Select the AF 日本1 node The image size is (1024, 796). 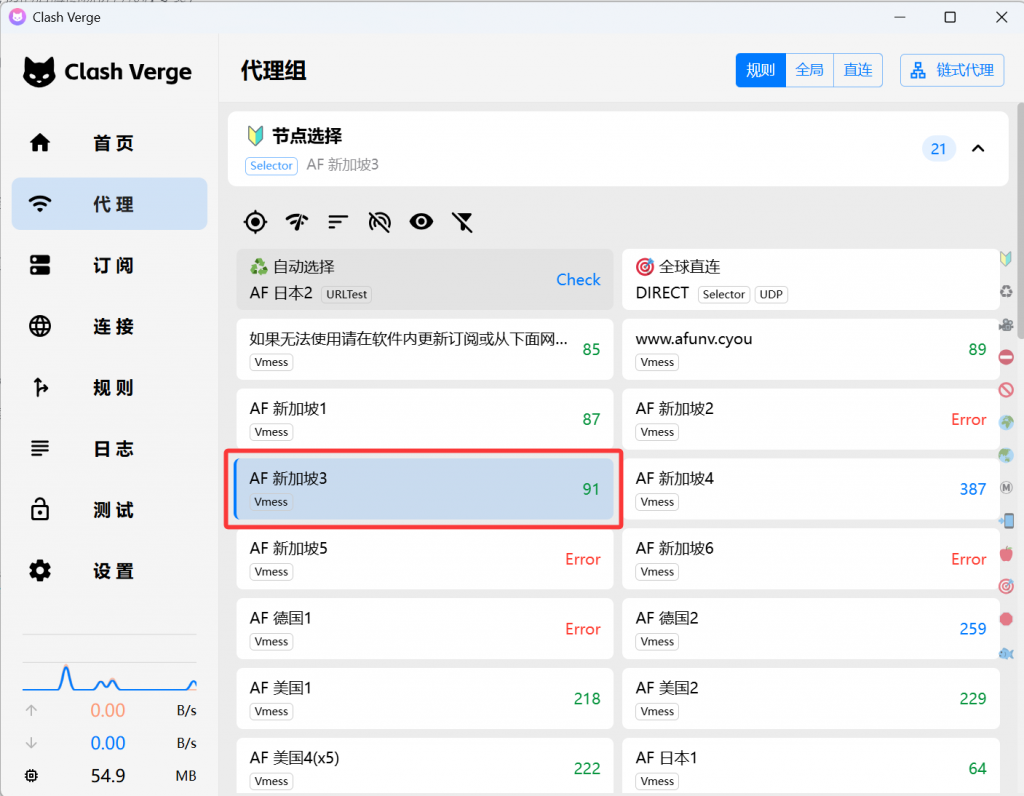810,767
